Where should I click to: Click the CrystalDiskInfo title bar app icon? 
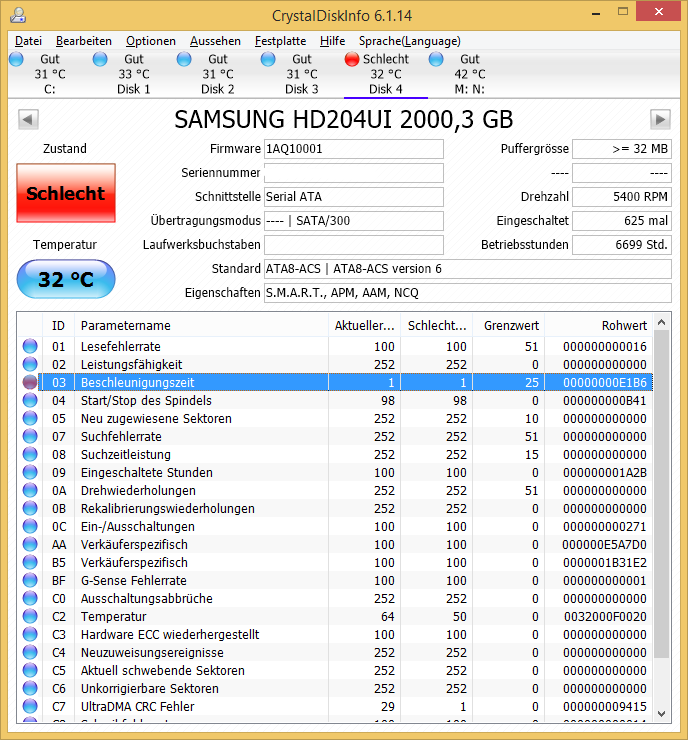[18, 15]
